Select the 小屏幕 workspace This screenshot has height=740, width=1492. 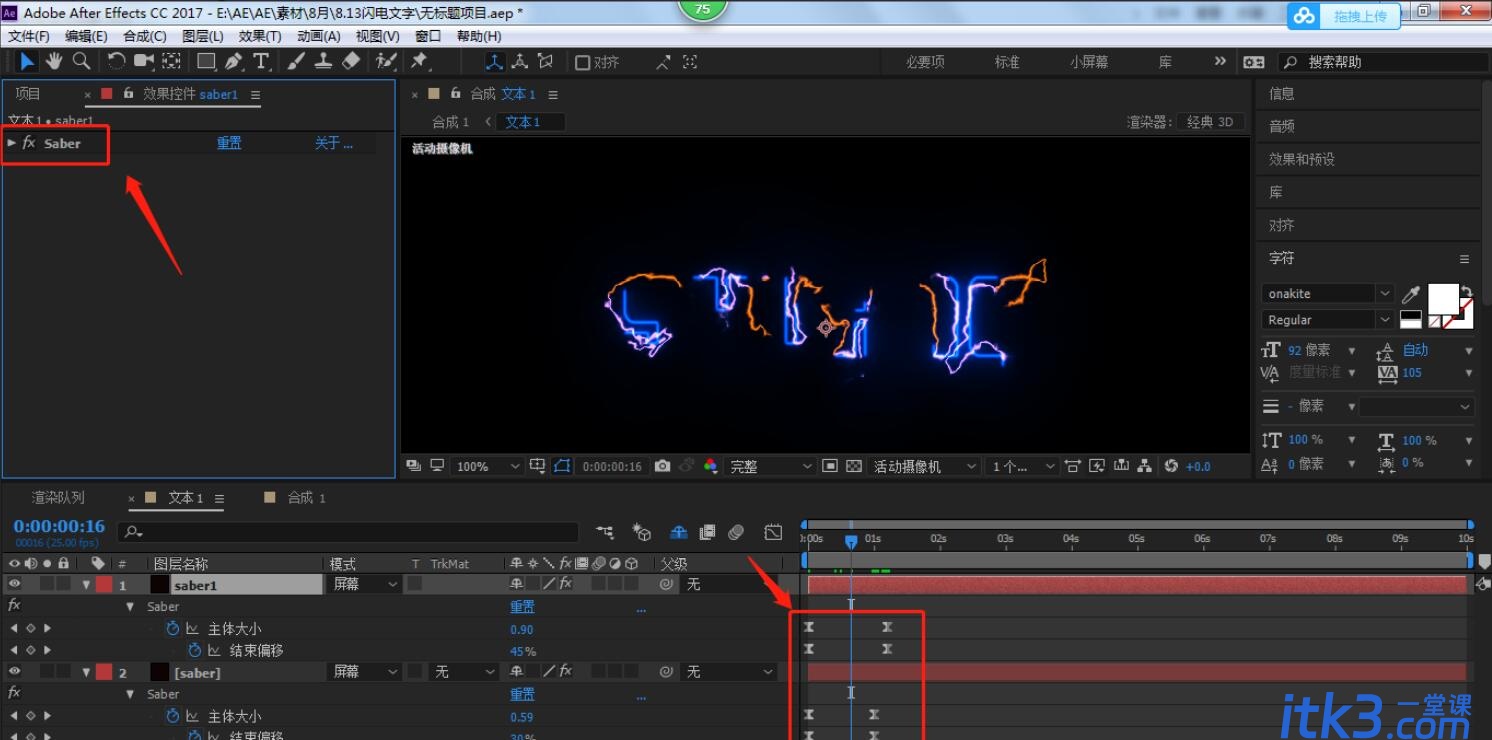[1089, 61]
